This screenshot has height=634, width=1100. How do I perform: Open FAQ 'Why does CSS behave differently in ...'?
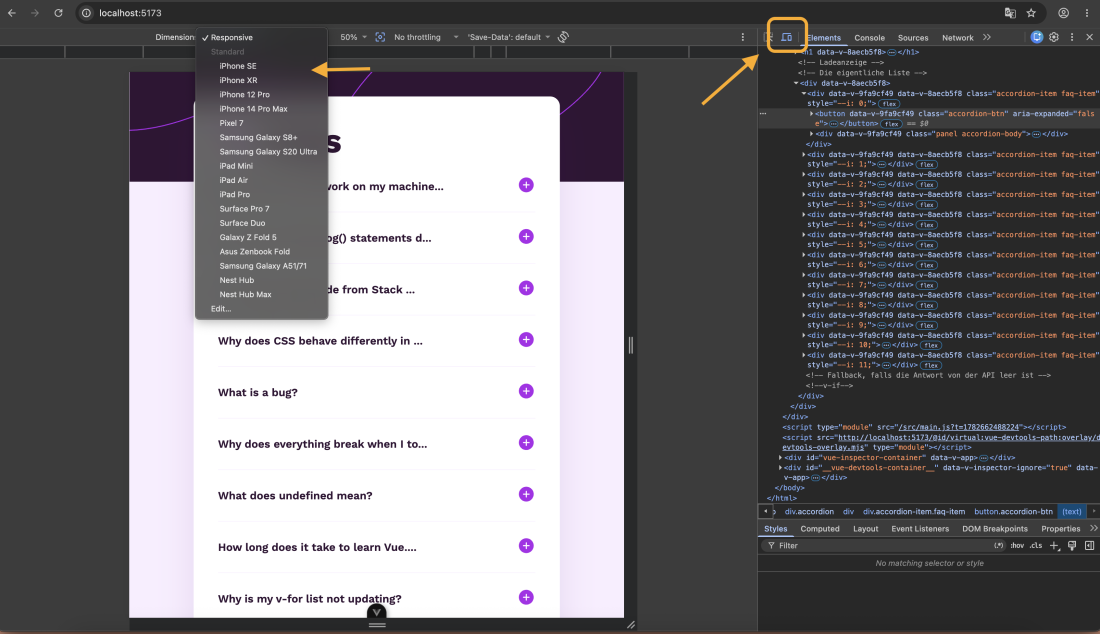(320, 341)
